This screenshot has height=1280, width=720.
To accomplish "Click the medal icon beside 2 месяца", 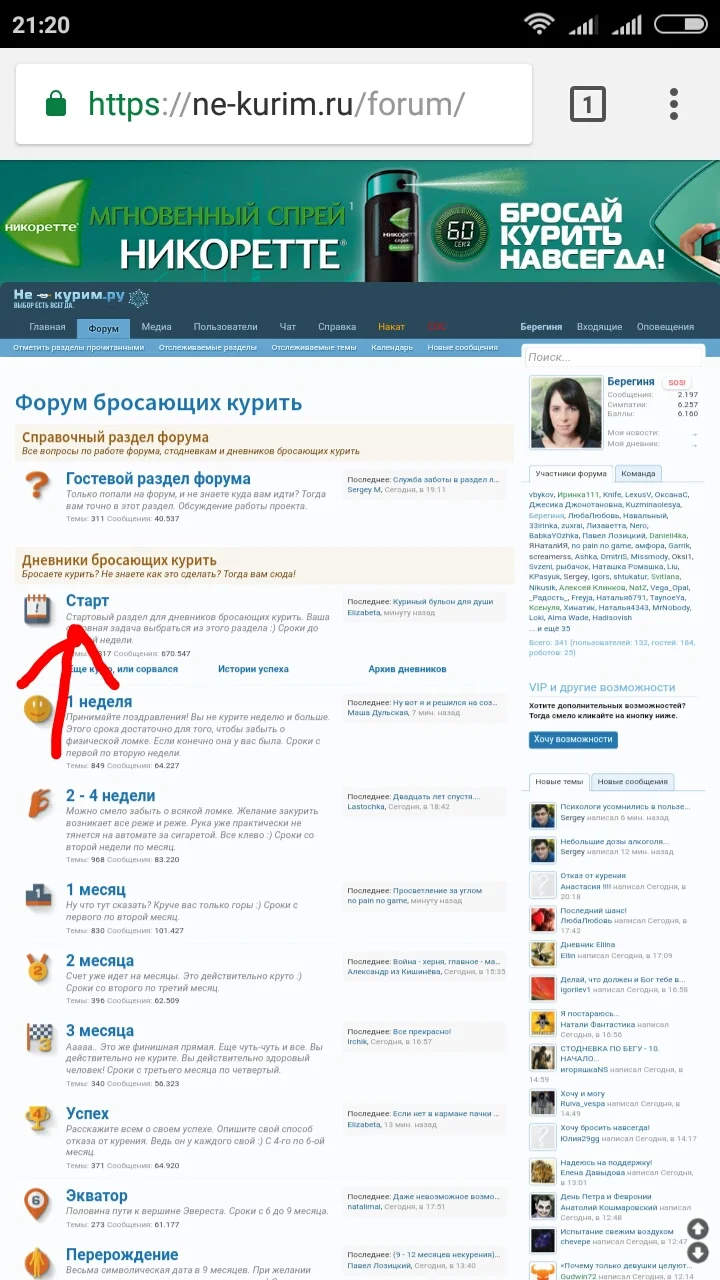I will tap(37, 967).
